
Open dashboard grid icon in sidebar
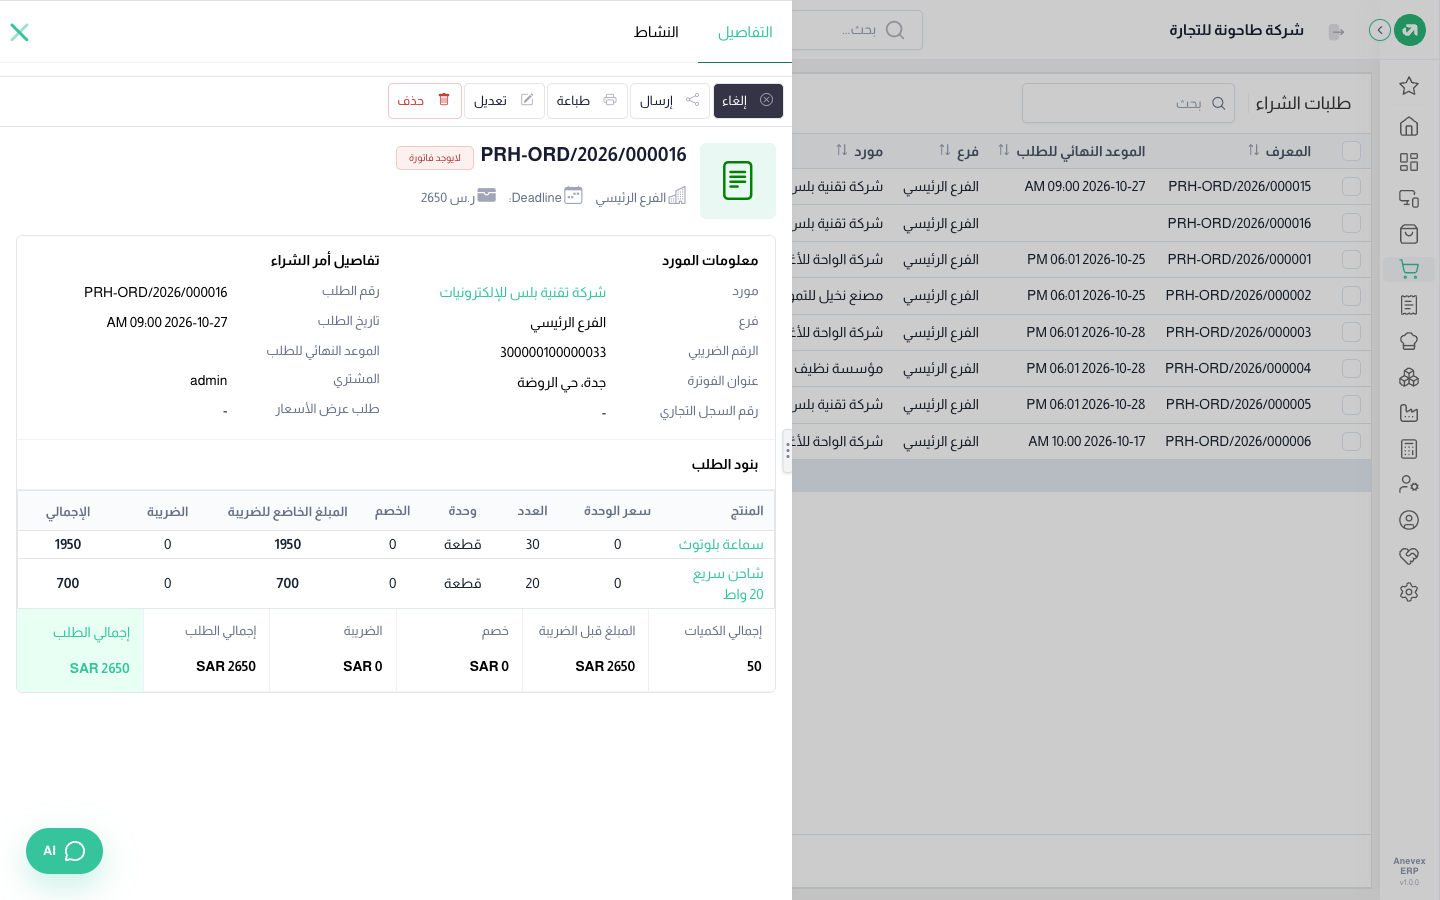[1409, 162]
